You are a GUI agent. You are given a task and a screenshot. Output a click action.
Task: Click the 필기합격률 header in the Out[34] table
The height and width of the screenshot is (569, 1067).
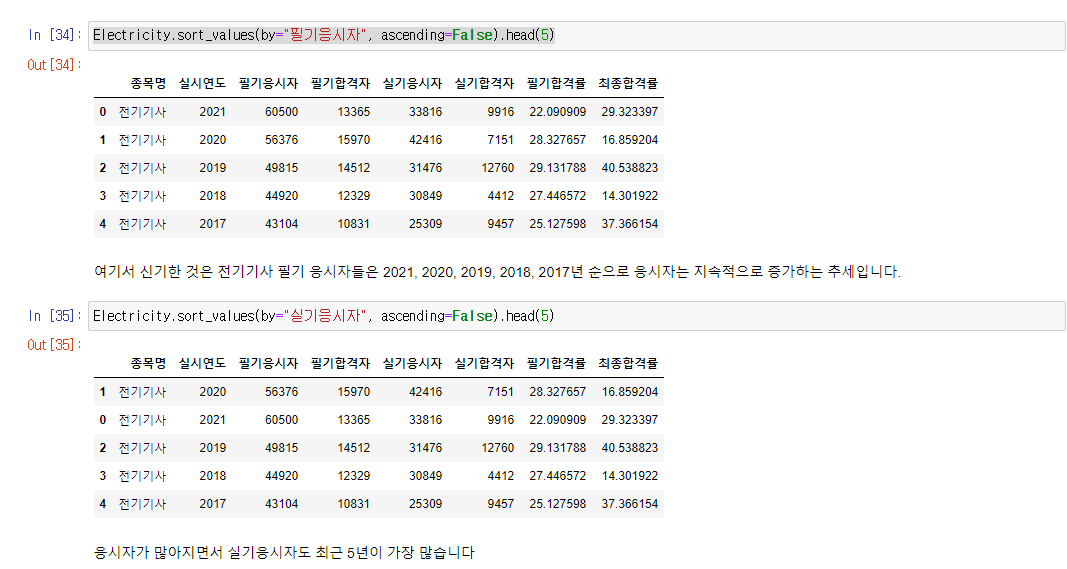[x=556, y=83]
